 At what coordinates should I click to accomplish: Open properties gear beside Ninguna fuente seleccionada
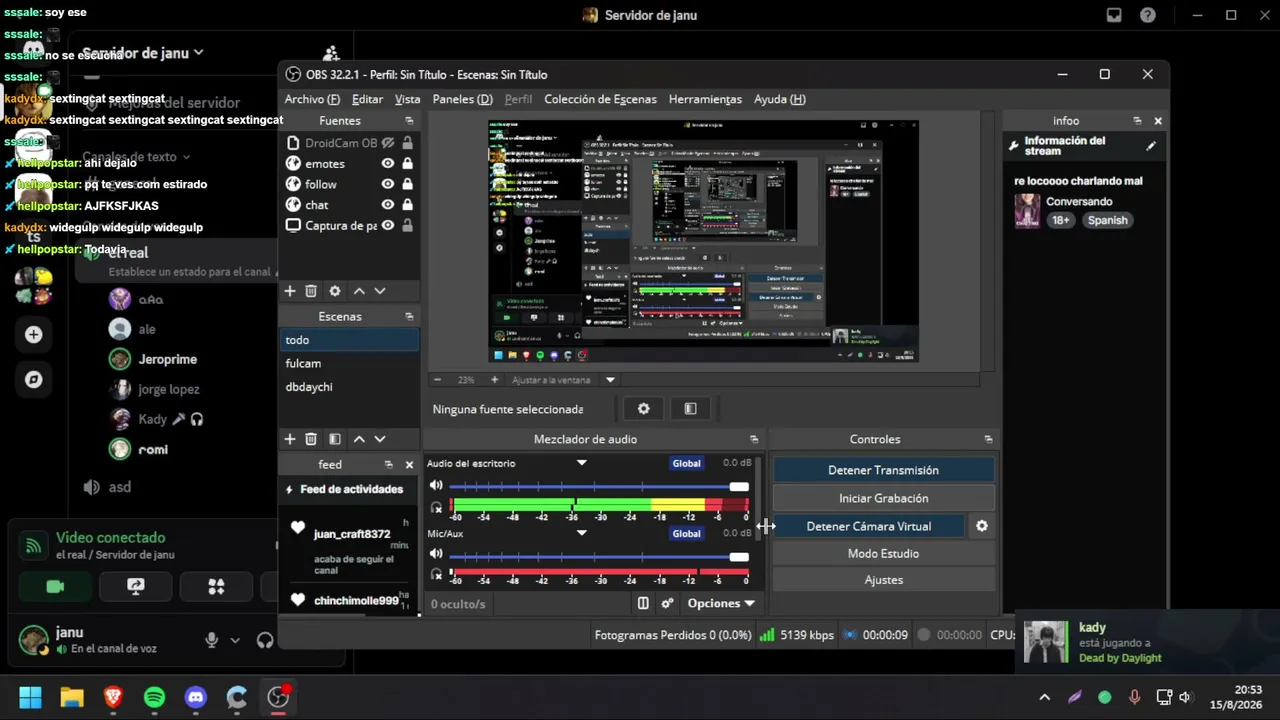[644, 409]
